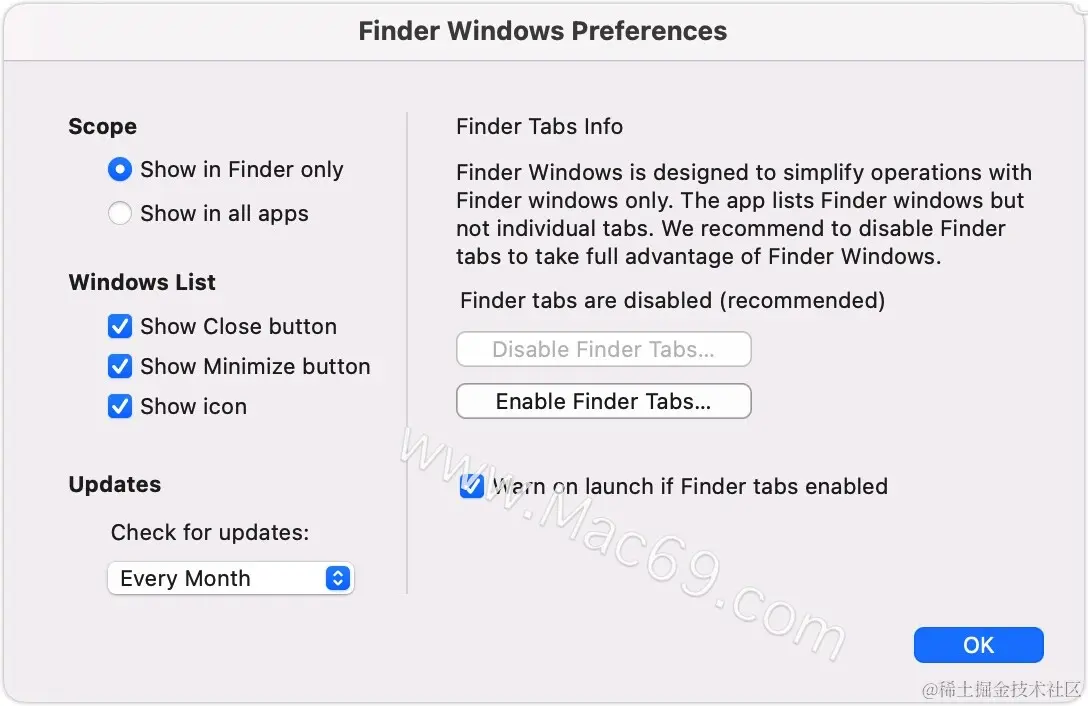Viewport: 1088px width, 706px height.
Task: Click the greyed-out Disable Finder Tabs… button
Action: click(604, 349)
